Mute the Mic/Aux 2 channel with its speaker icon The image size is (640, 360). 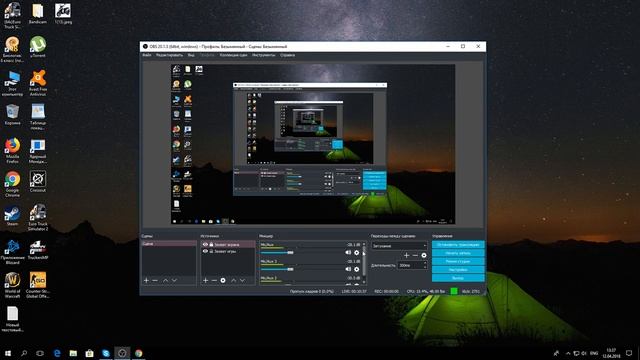348,269
